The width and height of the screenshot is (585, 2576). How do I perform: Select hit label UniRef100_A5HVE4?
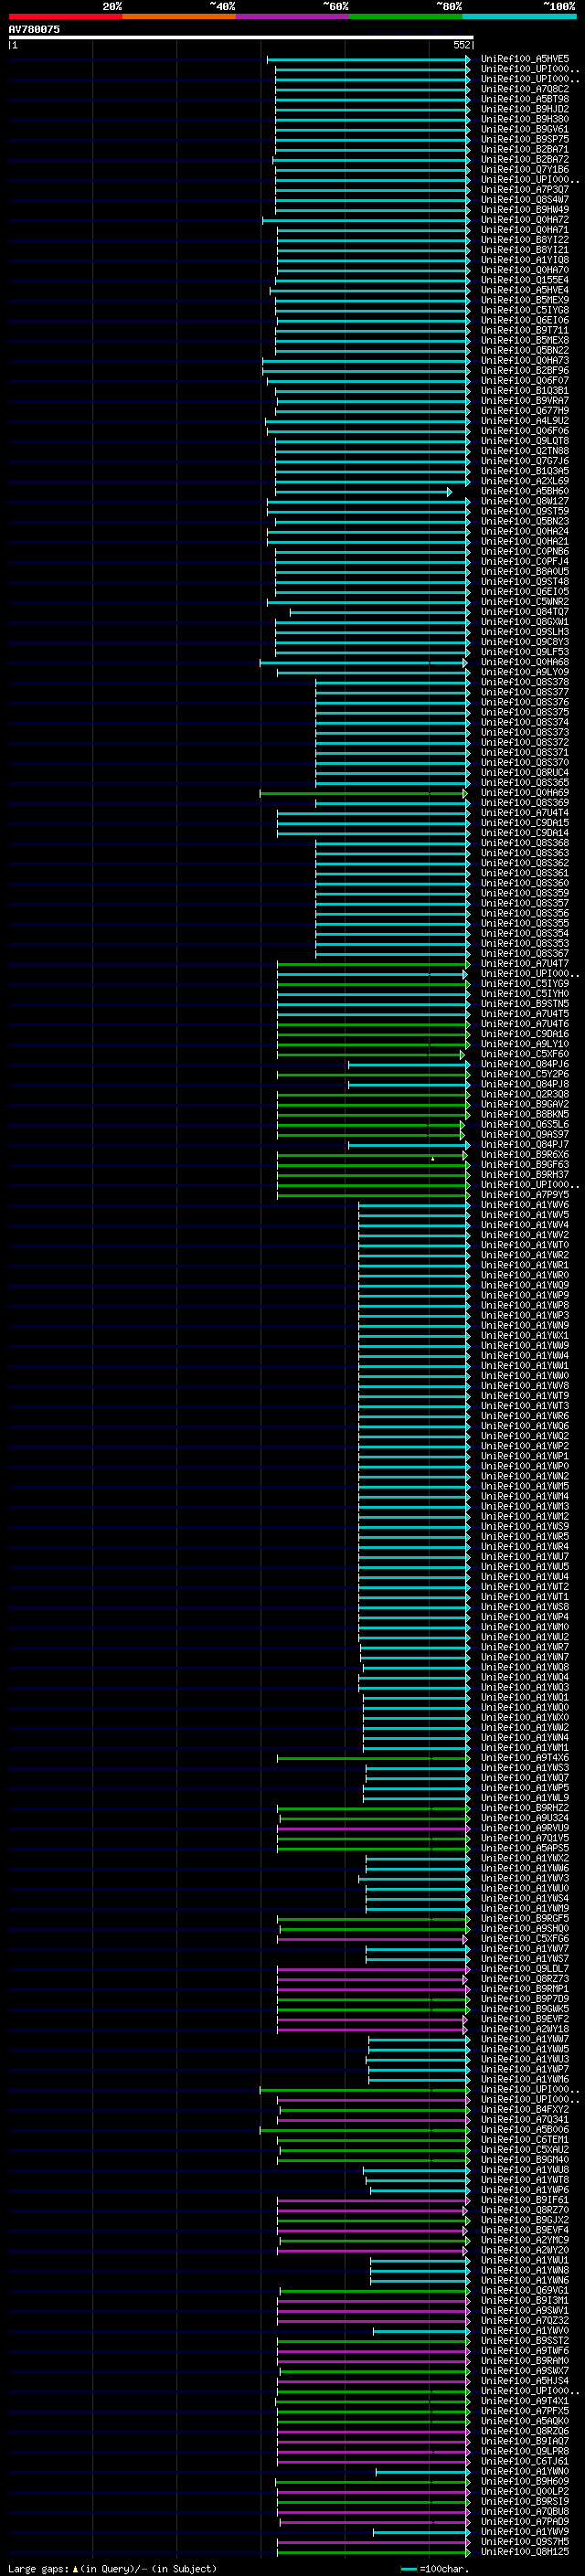pos(525,290)
